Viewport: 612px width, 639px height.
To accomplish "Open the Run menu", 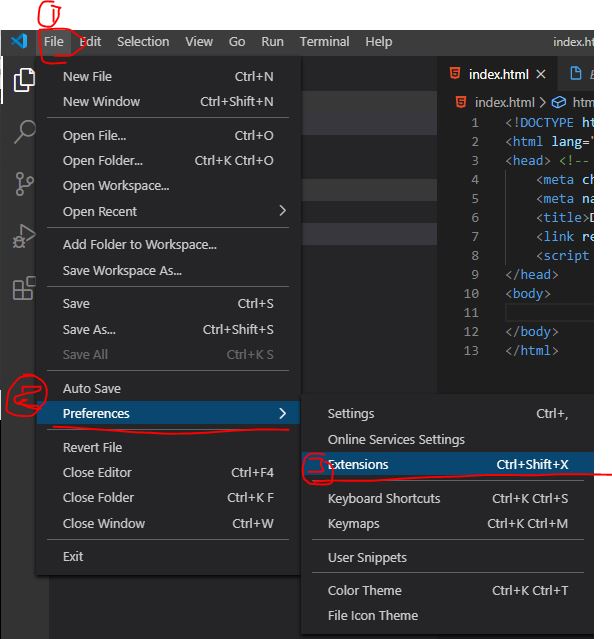I will coord(272,42).
